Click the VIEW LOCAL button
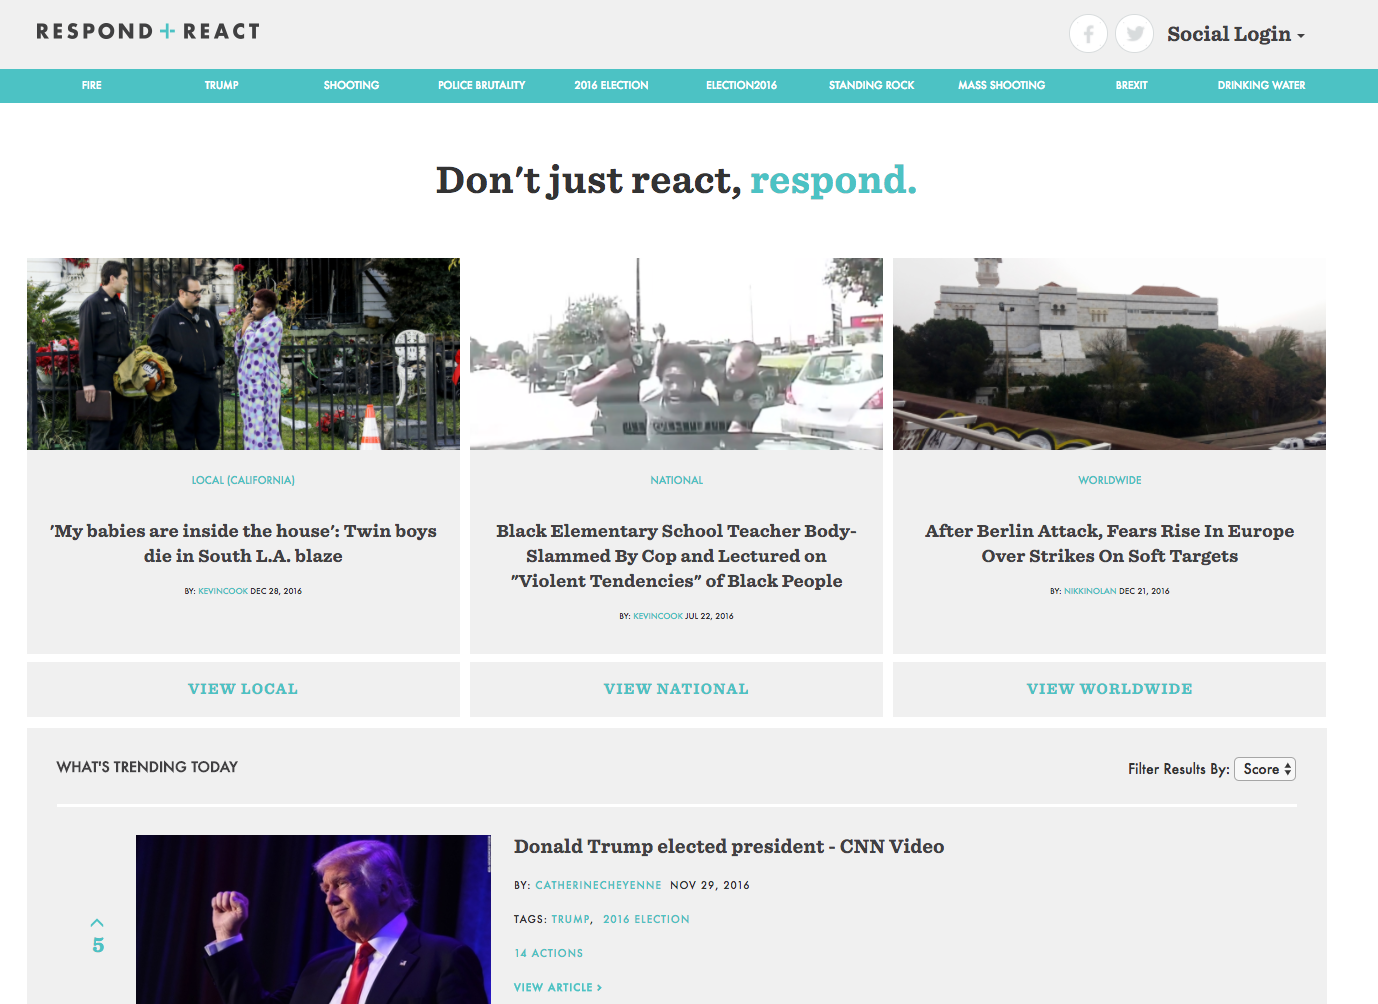Screen dimensions: 1378x1004 click(243, 689)
